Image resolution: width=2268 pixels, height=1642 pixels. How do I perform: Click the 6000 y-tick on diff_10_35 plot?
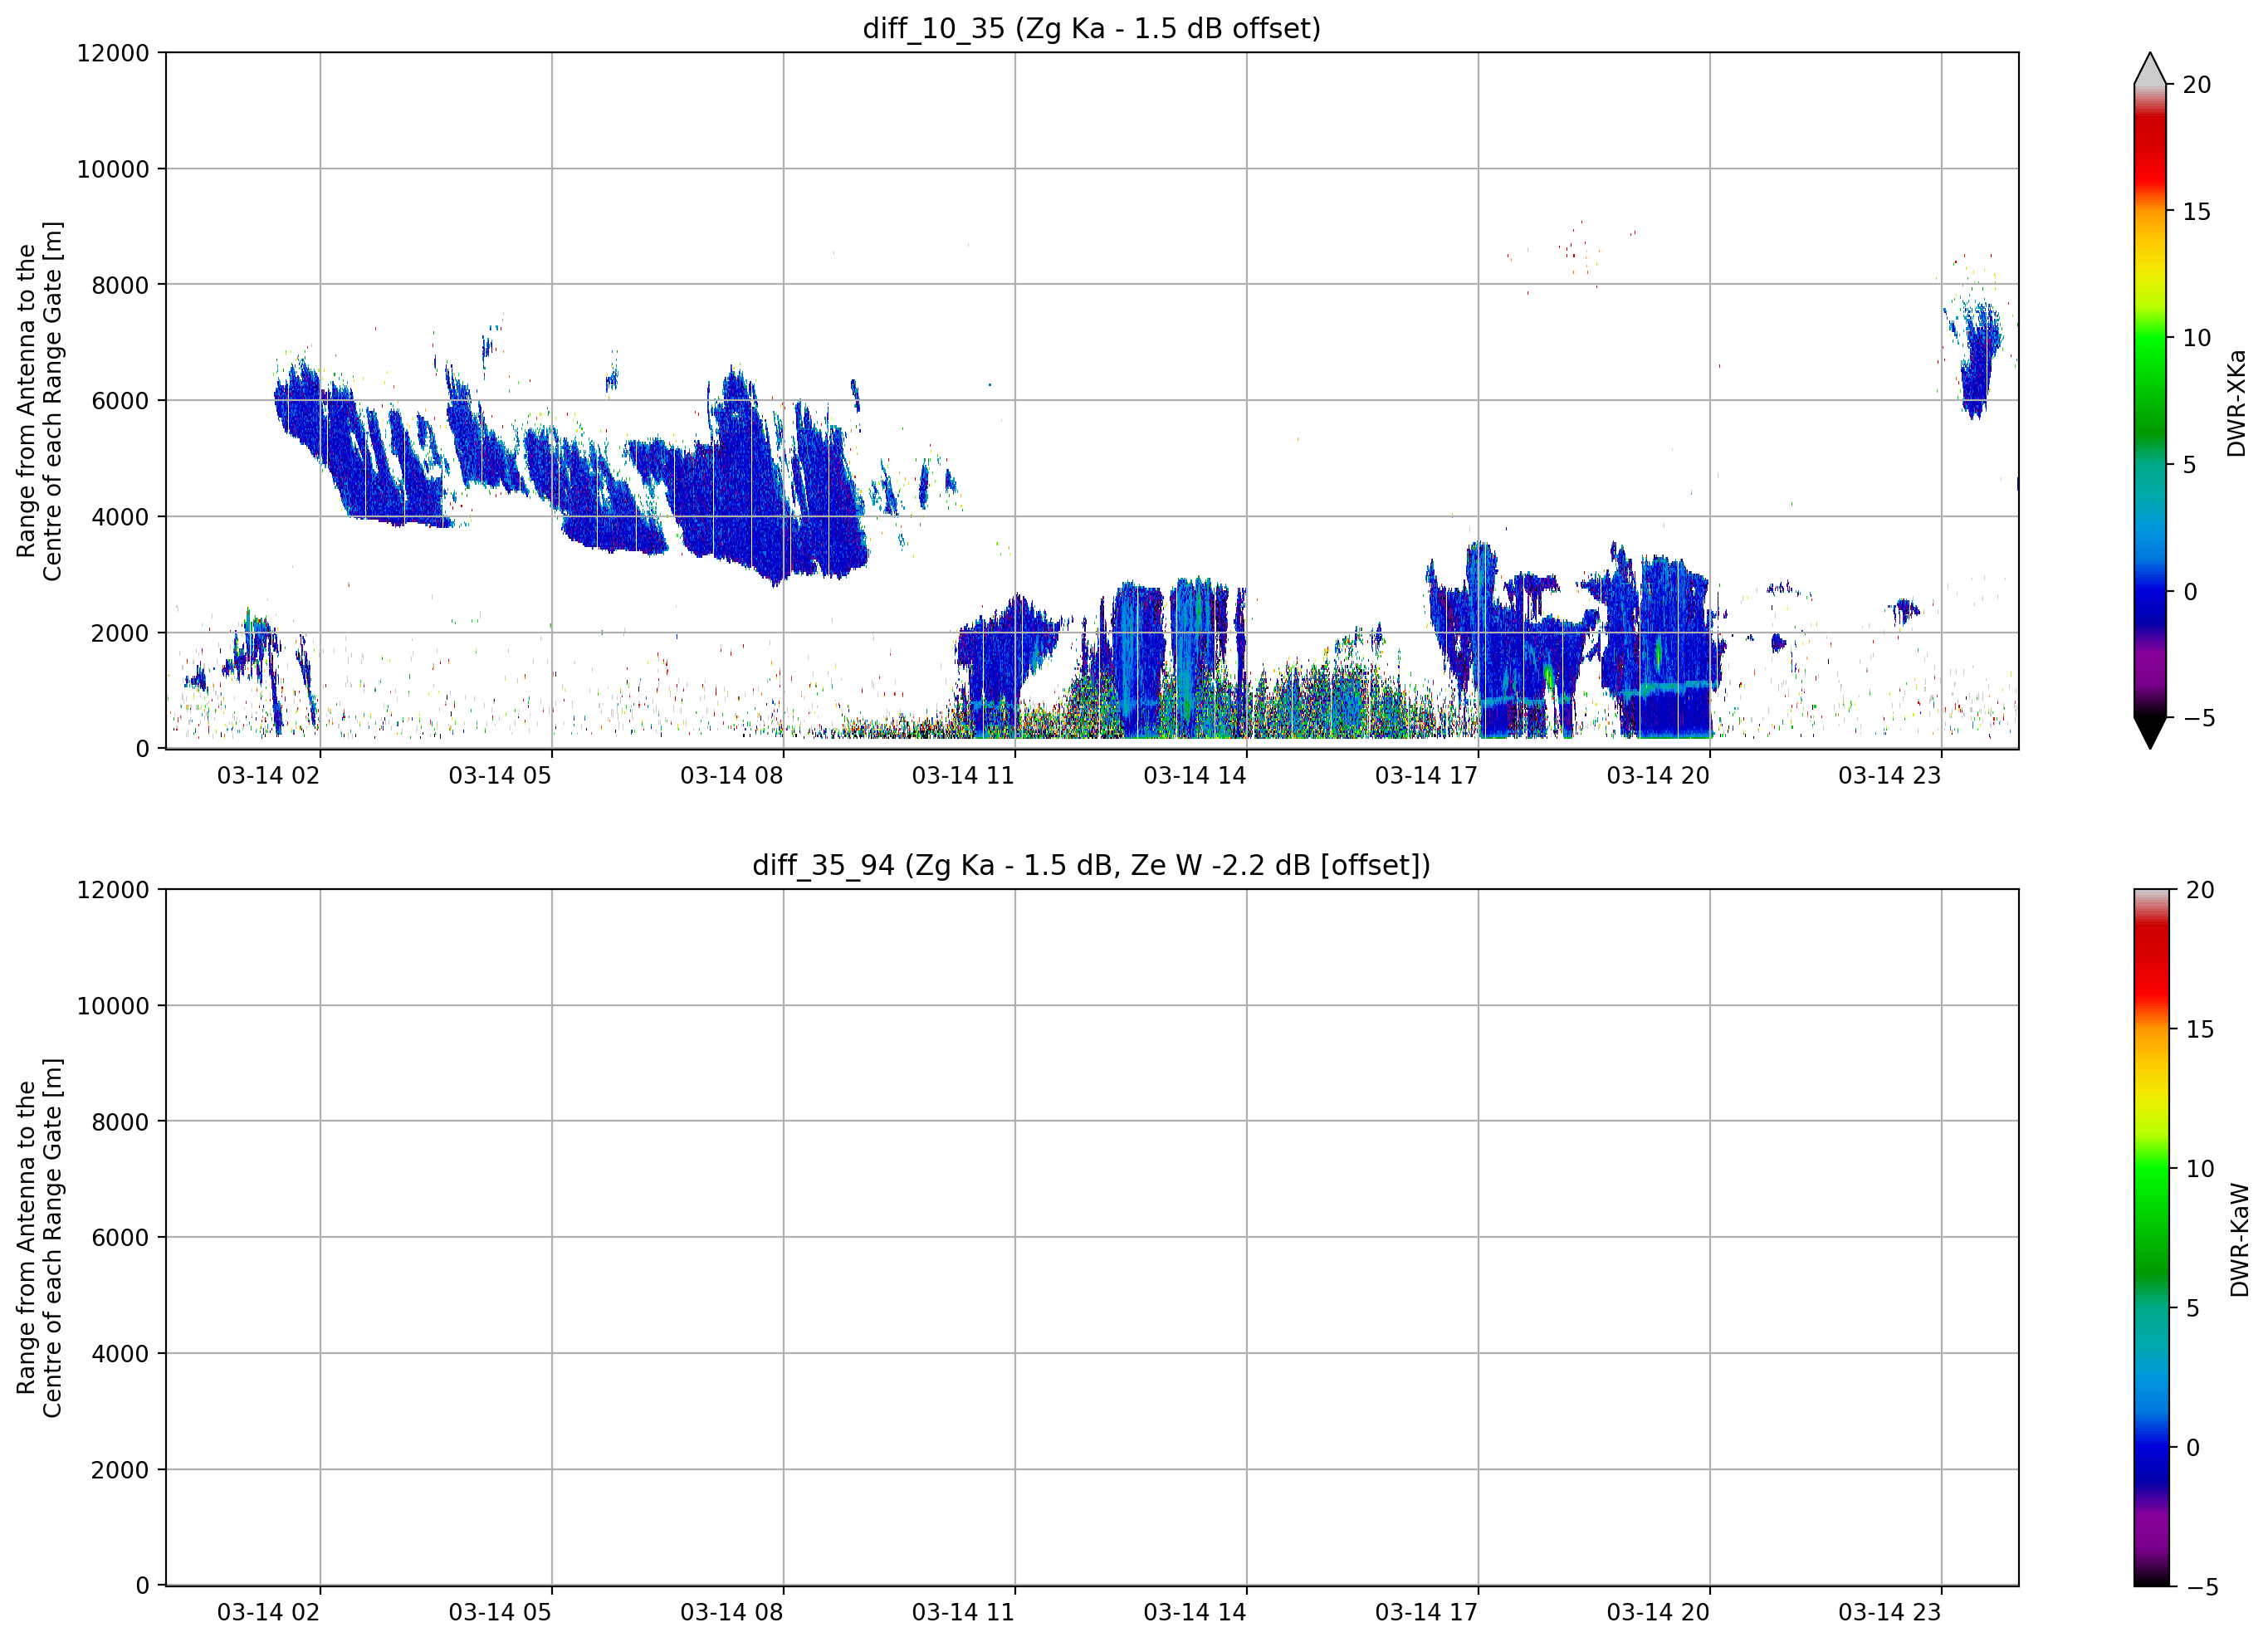[x=120, y=401]
